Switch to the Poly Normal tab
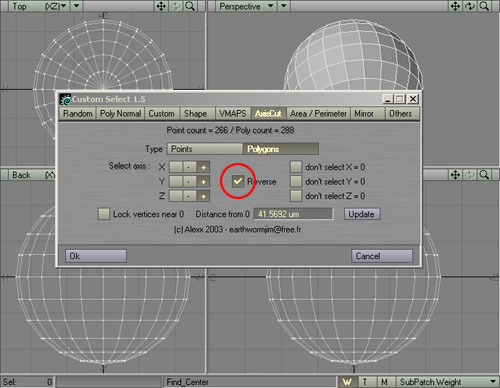Image resolution: width=500 pixels, height=388 pixels. pyautogui.click(x=120, y=114)
